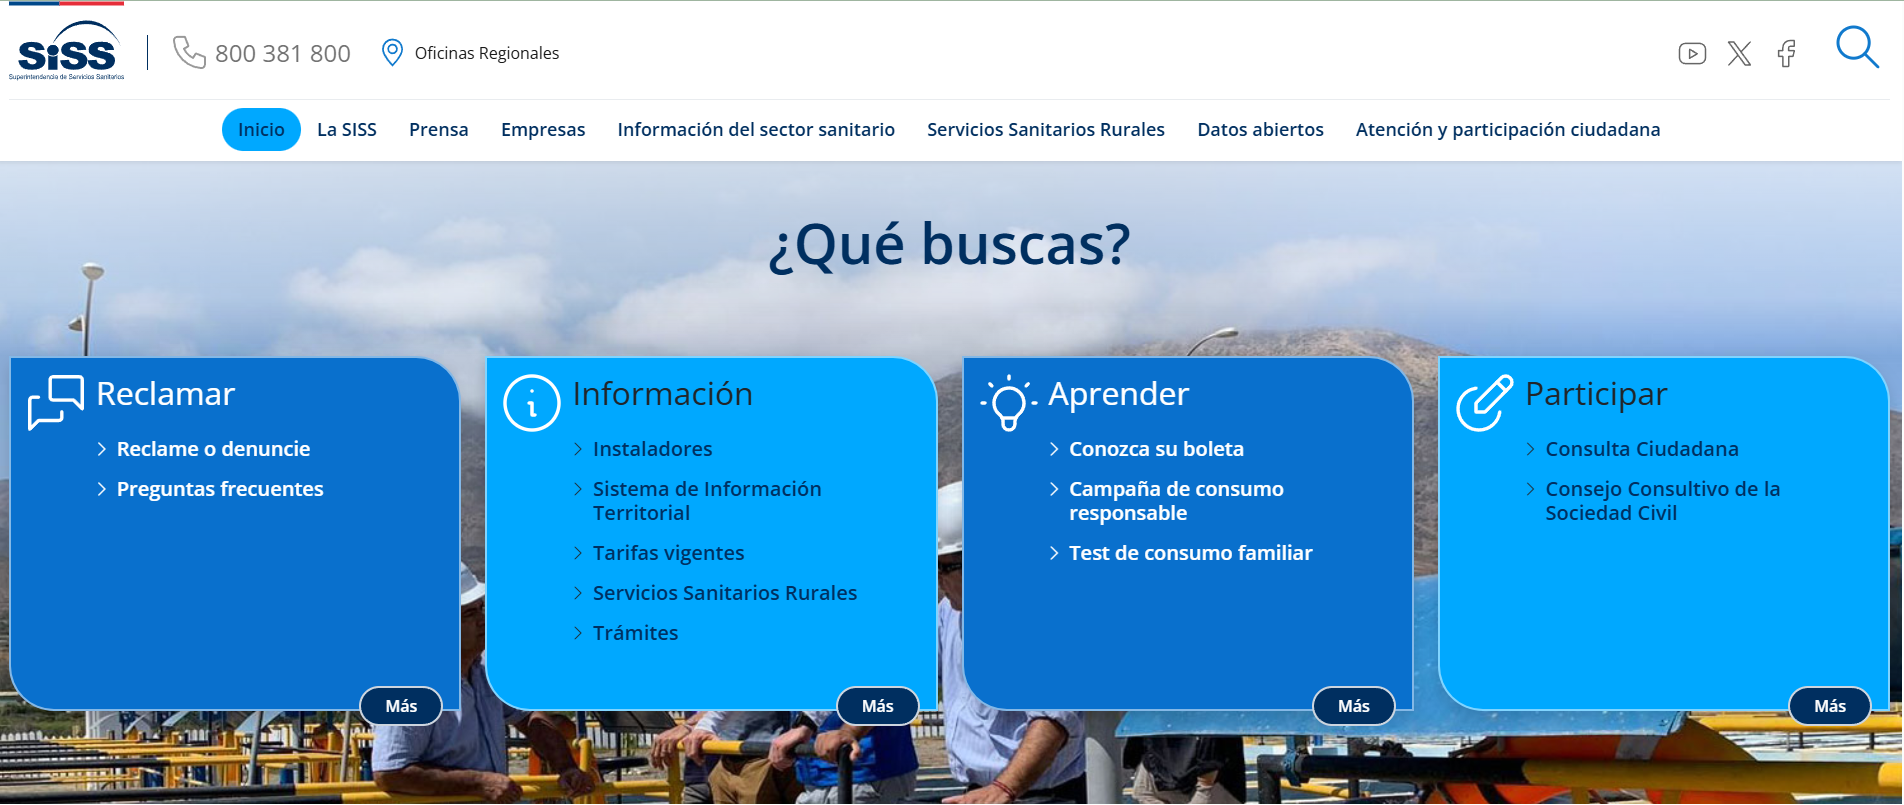Open the Prensa menu
Screen dimensions: 1904x805
coord(439,130)
